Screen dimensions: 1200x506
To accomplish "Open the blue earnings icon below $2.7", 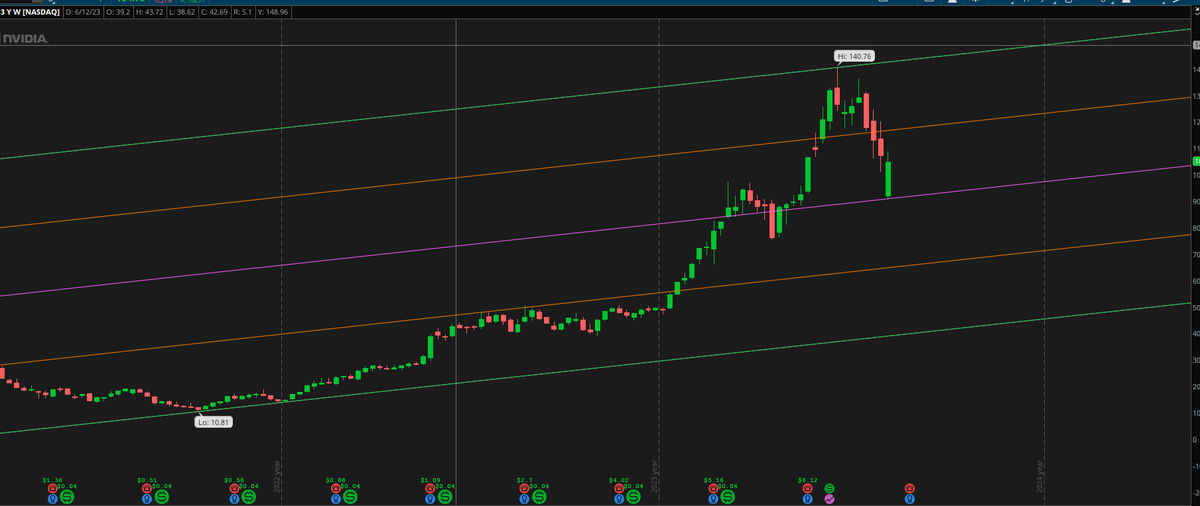I will [524, 498].
